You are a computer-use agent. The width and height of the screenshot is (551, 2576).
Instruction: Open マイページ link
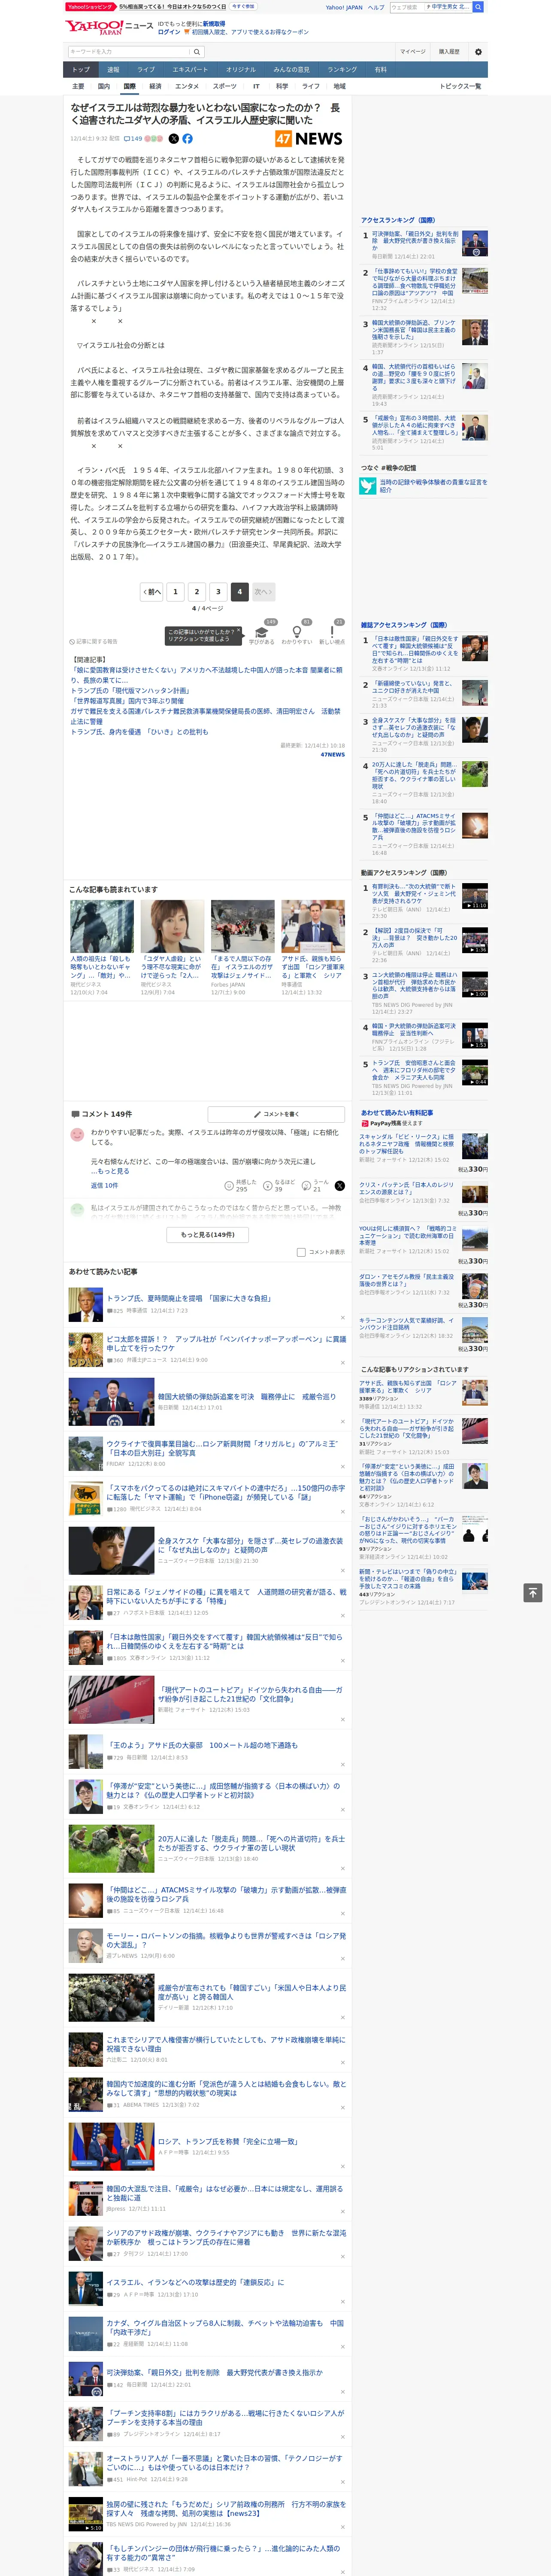click(412, 51)
